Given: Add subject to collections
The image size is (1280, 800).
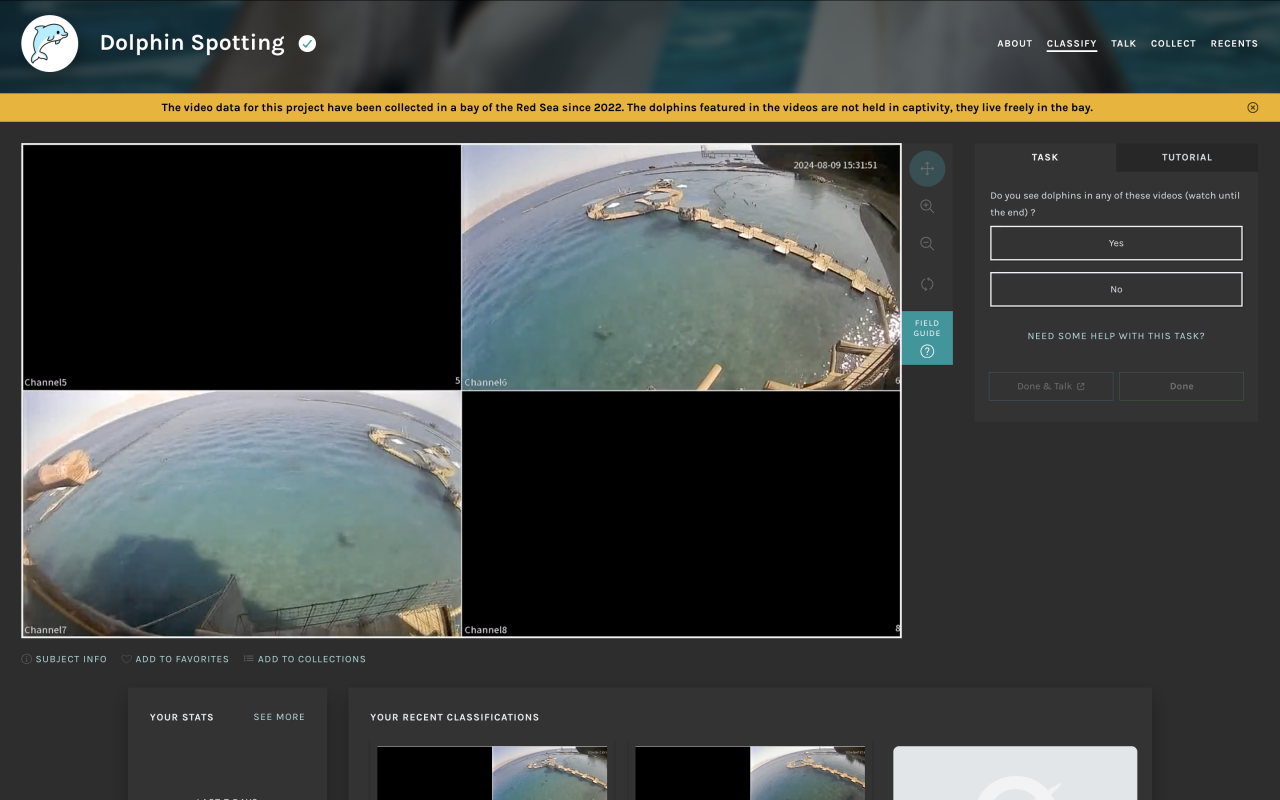Looking at the screenshot, I should (x=305, y=659).
